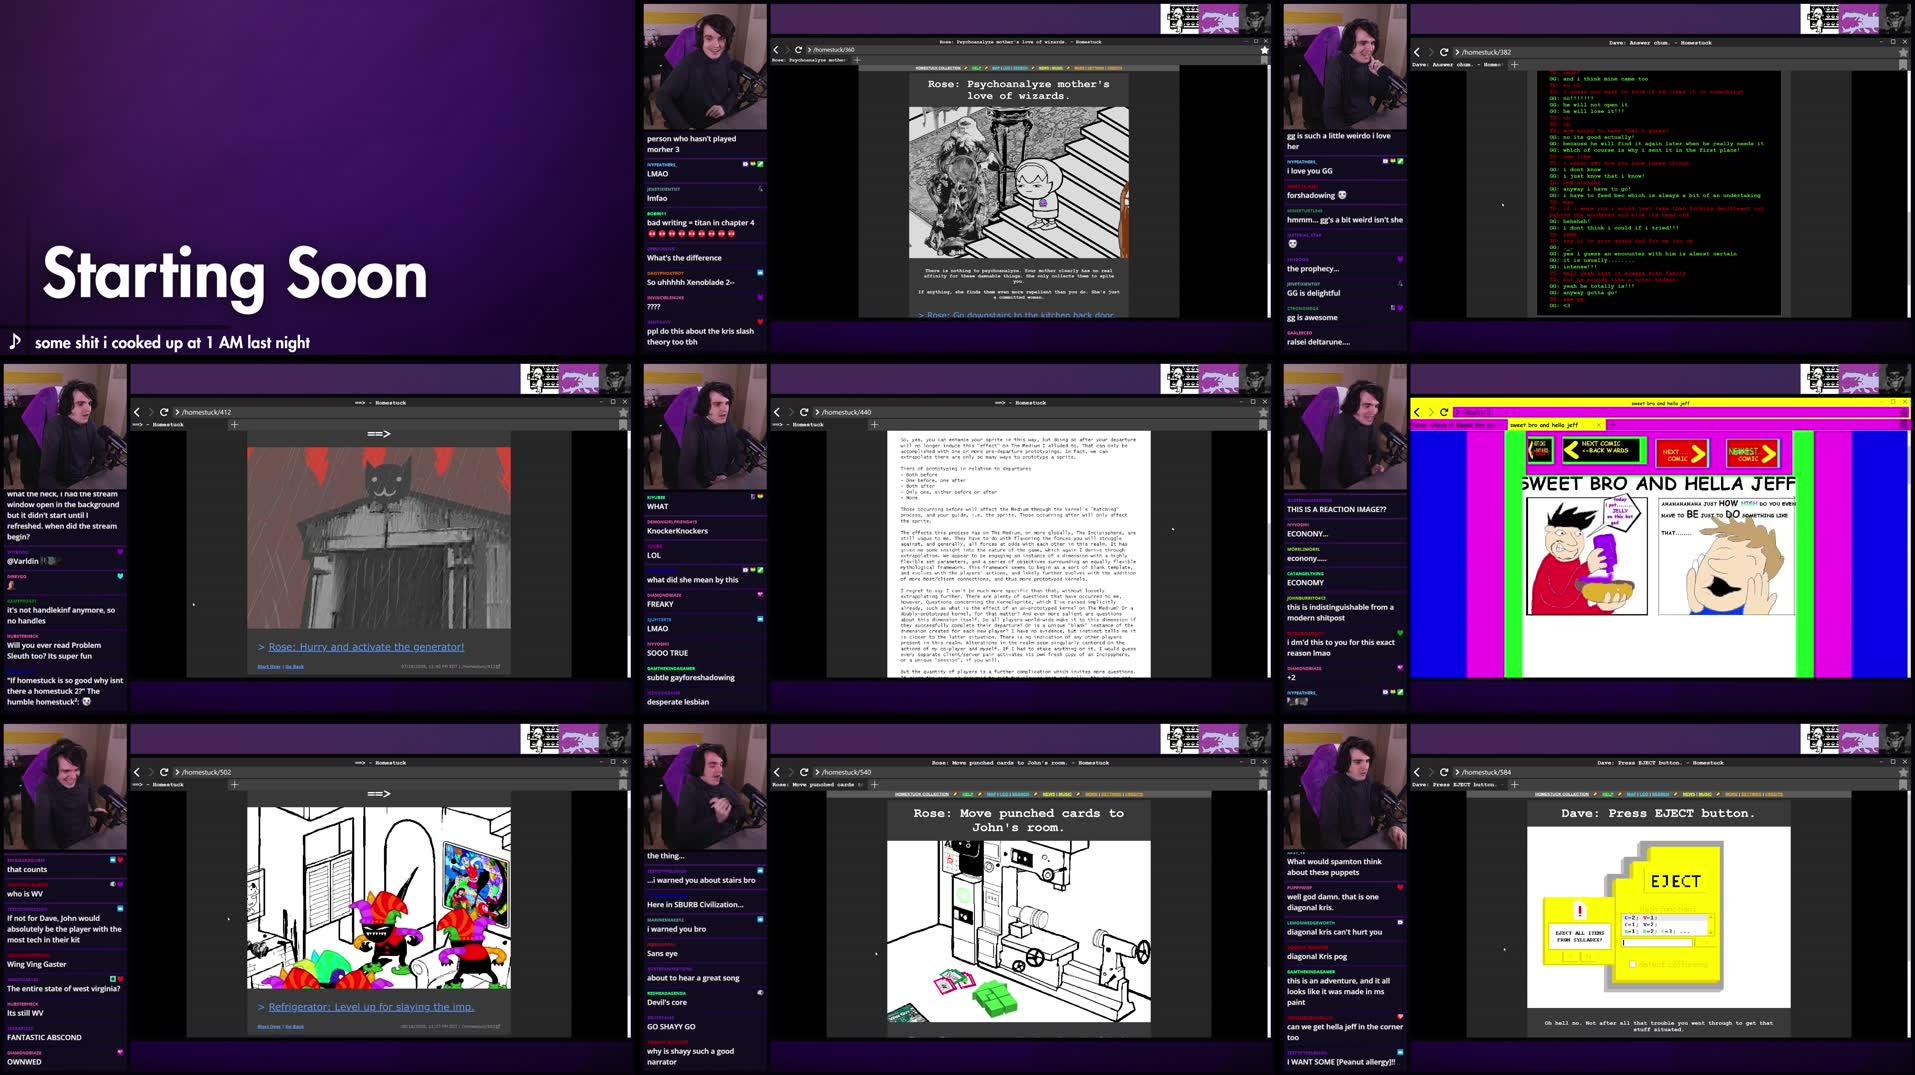Click the music note icon under Starting Soon
Image resolution: width=1915 pixels, height=1075 pixels.
(15, 342)
